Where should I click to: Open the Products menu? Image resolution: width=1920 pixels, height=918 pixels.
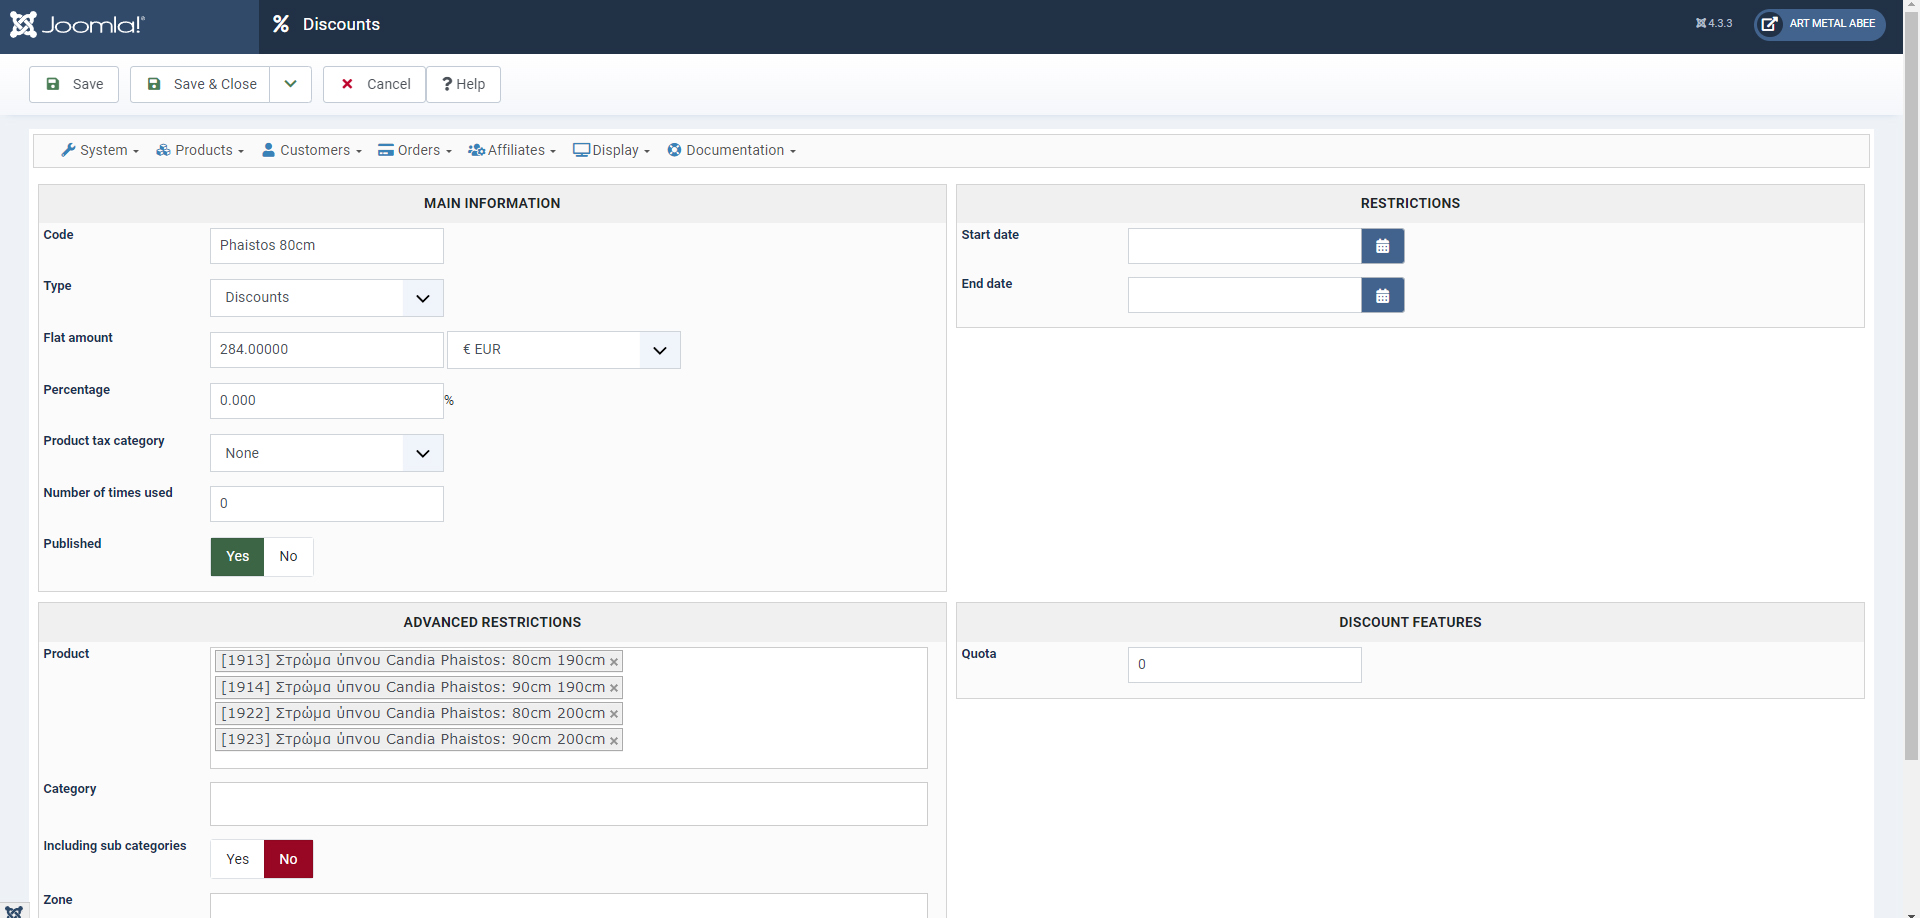click(x=200, y=150)
